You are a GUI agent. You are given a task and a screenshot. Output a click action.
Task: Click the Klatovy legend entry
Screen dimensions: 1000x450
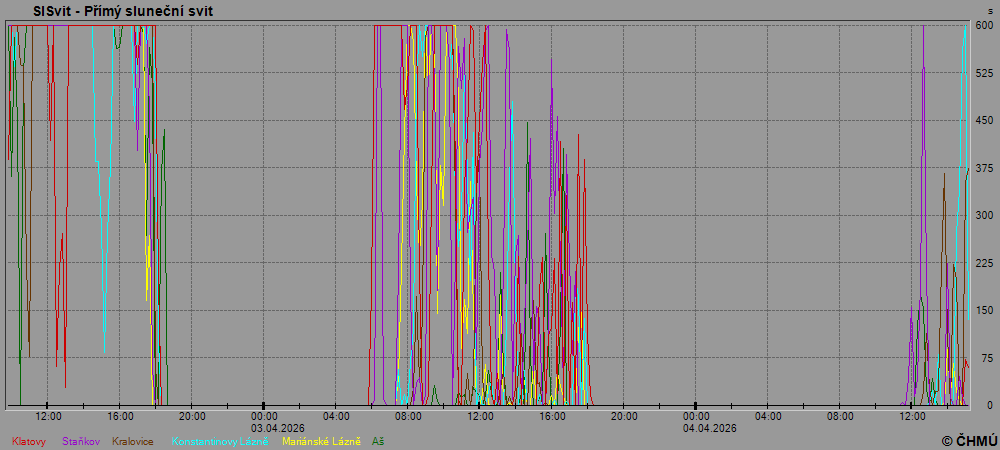(x=29, y=441)
